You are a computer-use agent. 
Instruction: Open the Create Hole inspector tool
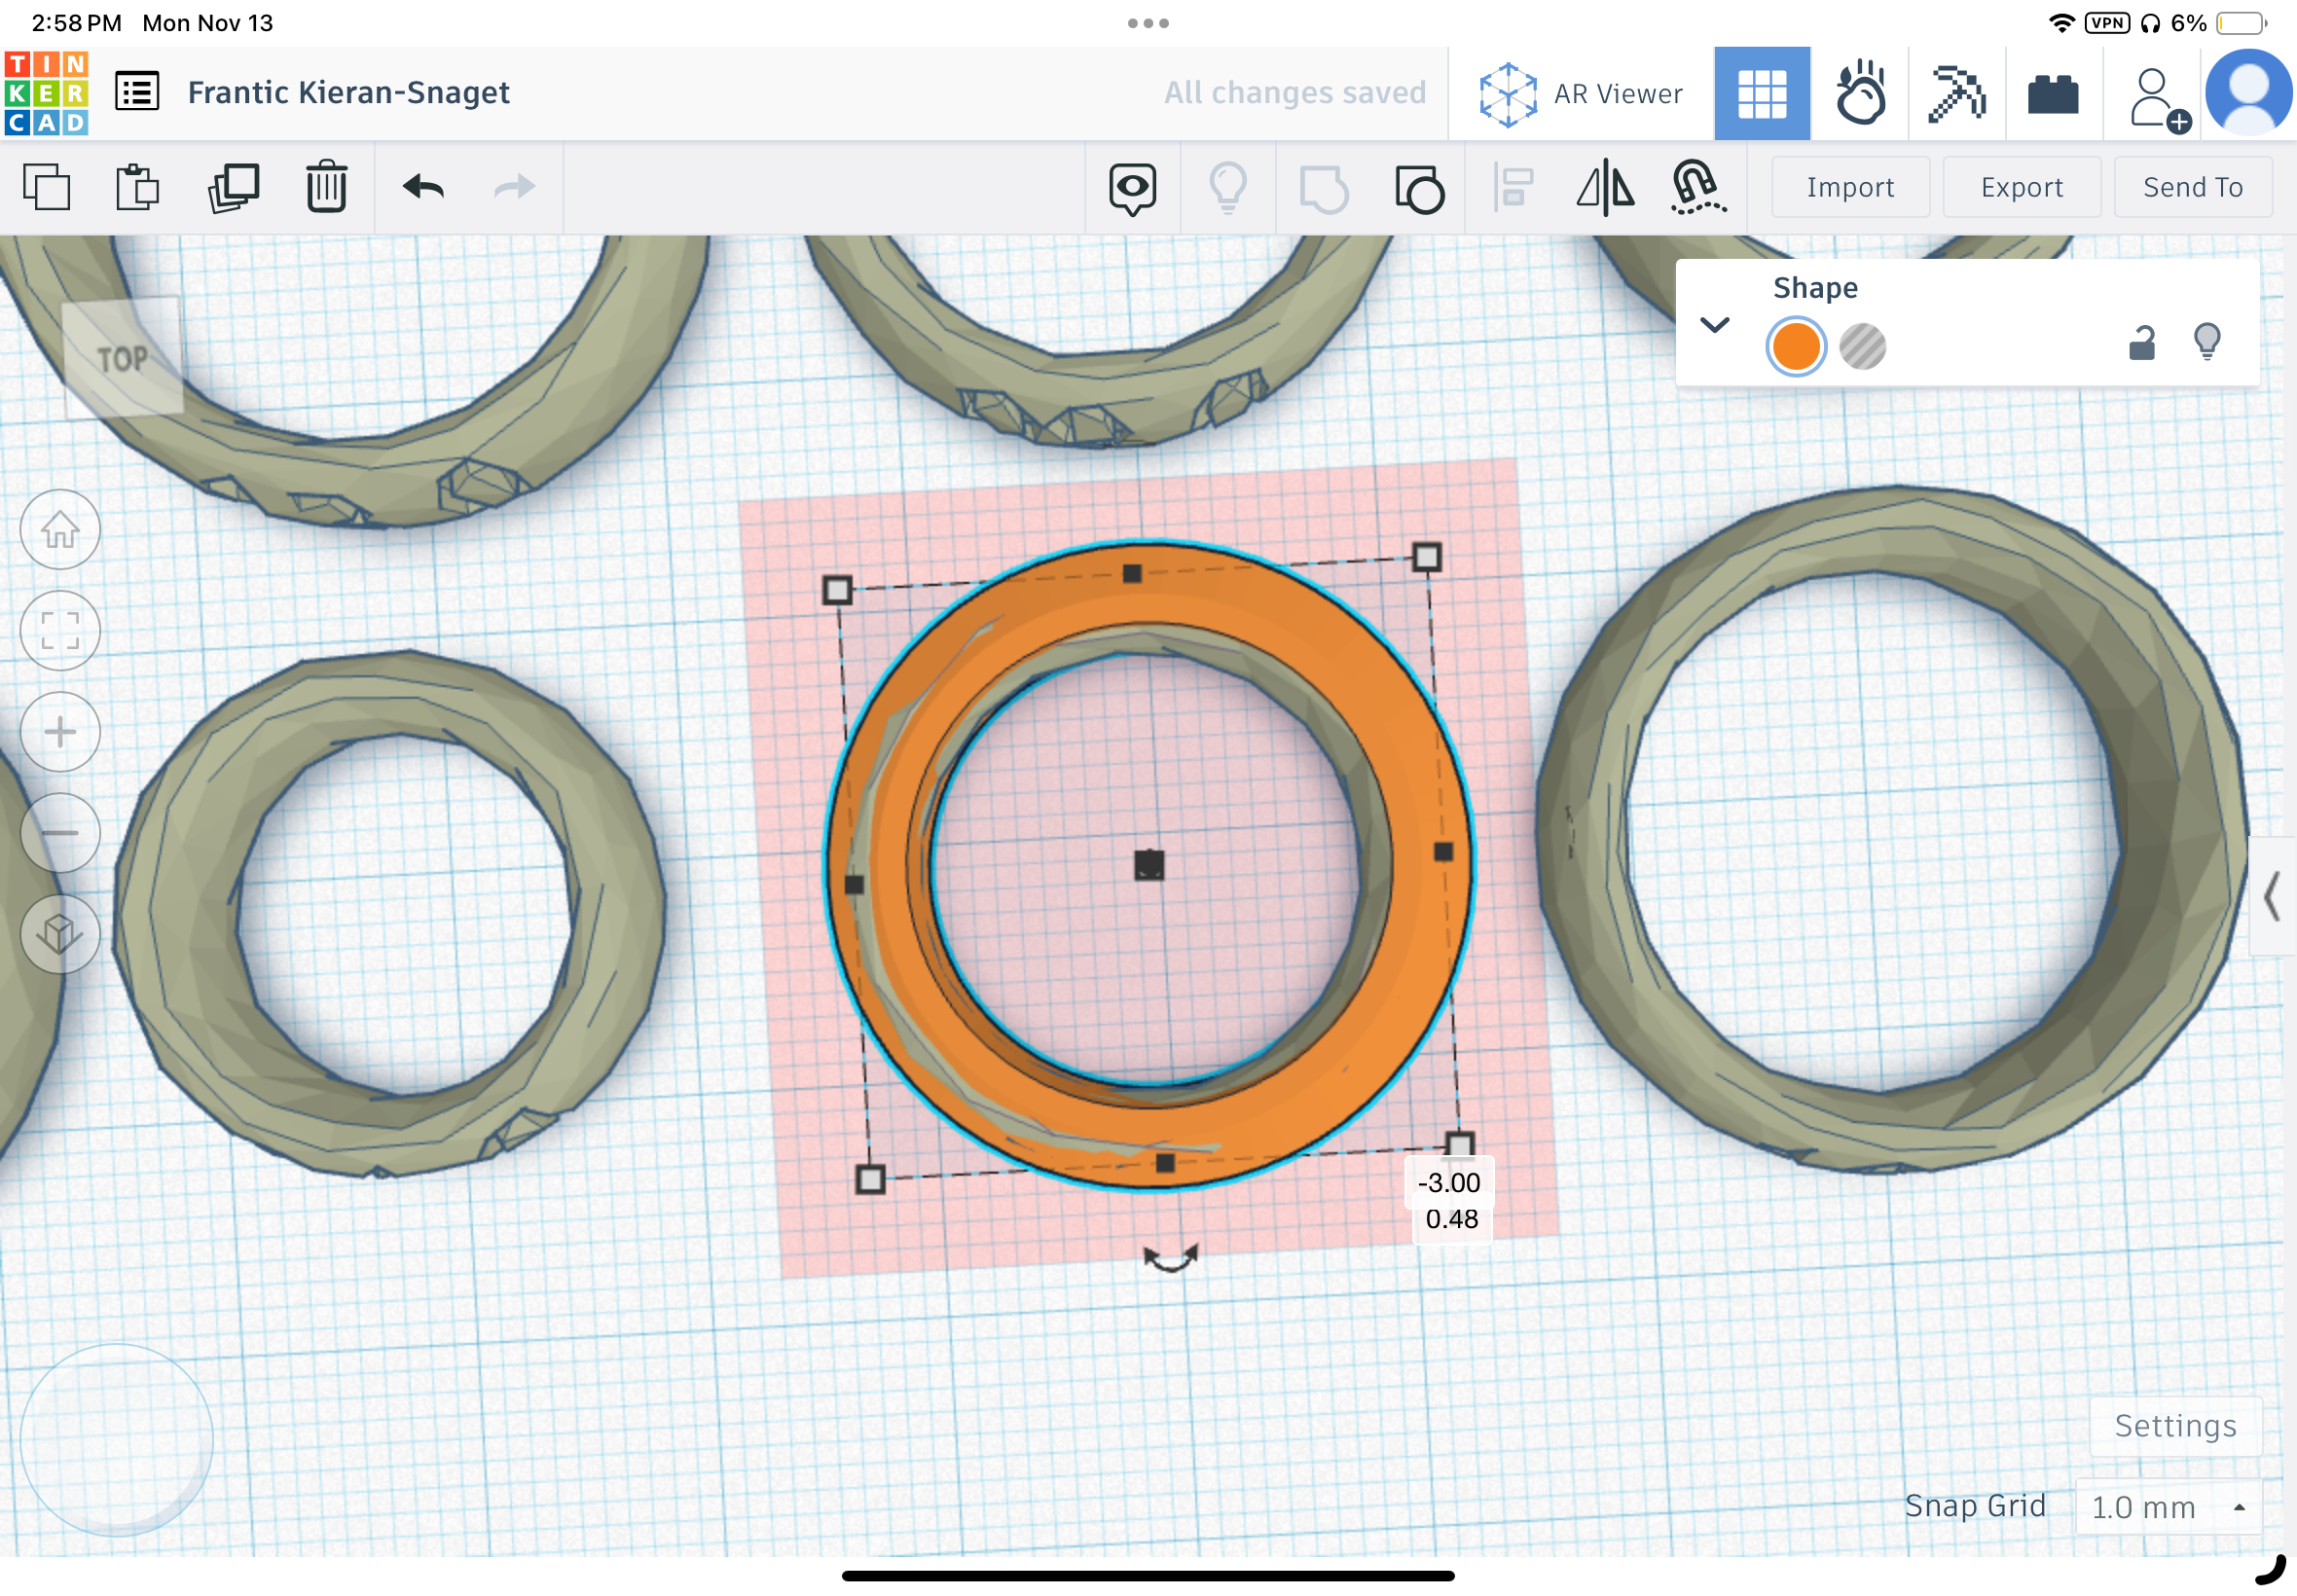coord(1862,346)
